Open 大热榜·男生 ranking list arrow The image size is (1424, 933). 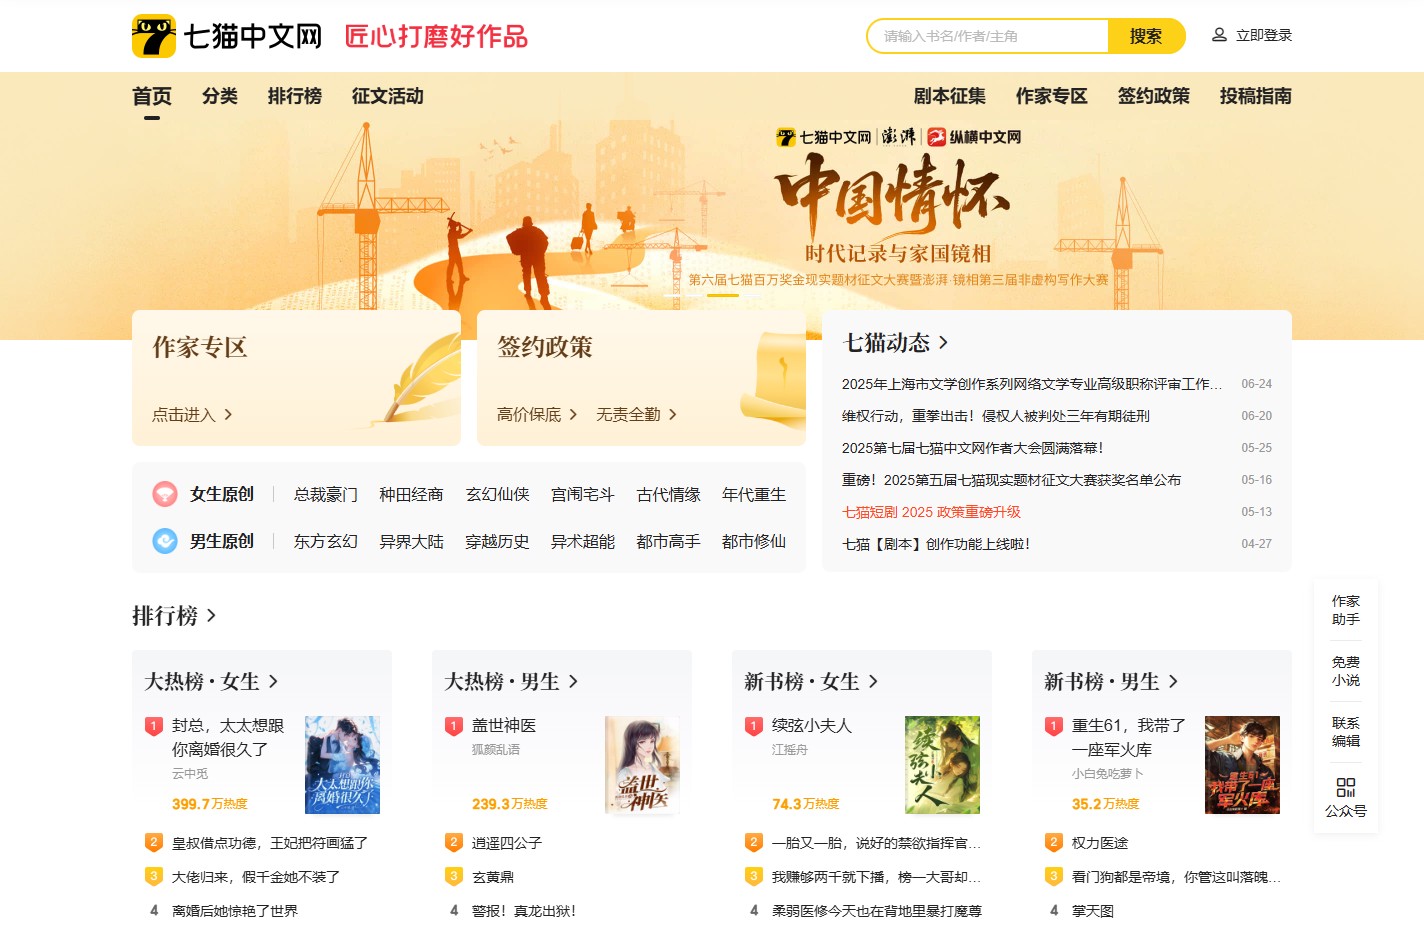[x=573, y=681]
